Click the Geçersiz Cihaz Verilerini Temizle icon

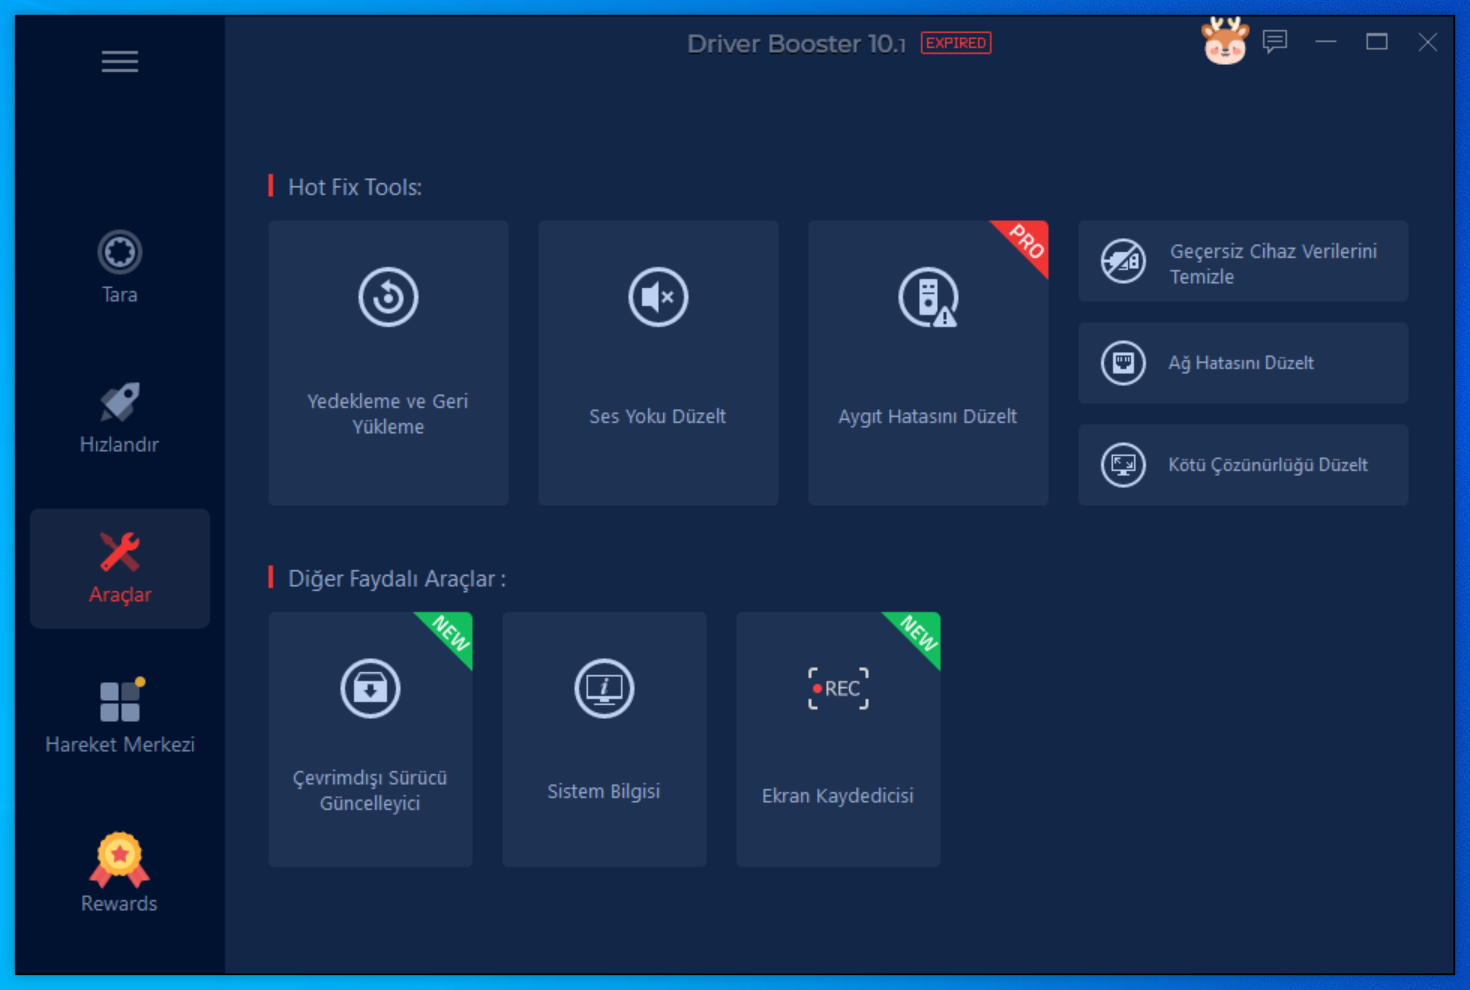pyautogui.click(x=1123, y=262)
